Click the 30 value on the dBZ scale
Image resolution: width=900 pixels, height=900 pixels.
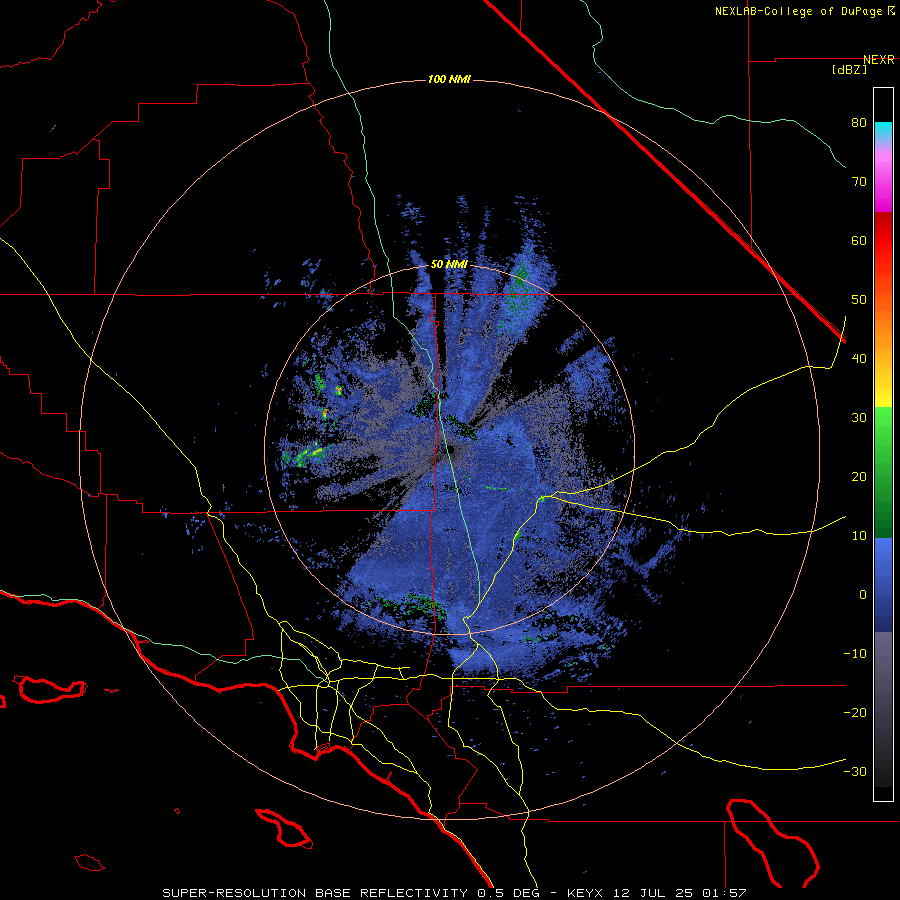click(x=859, y=417)
